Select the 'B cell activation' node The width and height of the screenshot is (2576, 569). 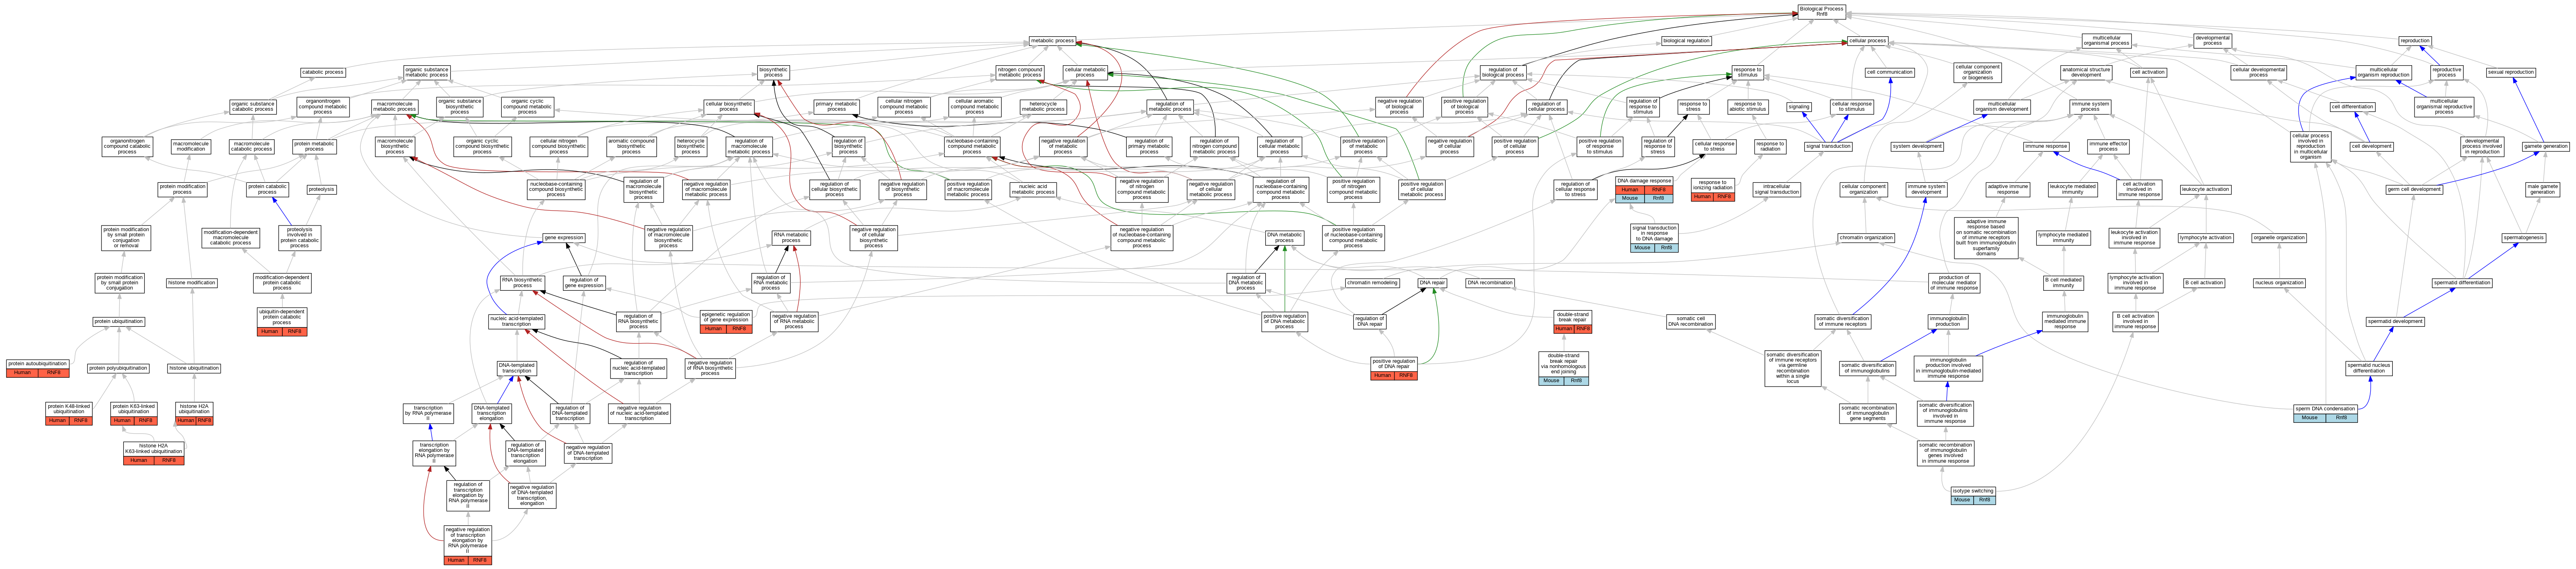coord(2204,283)
